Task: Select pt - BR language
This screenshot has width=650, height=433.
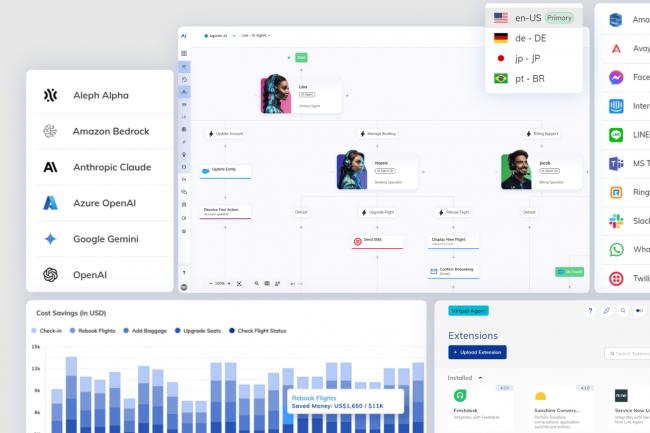Action: pos(534,79)
